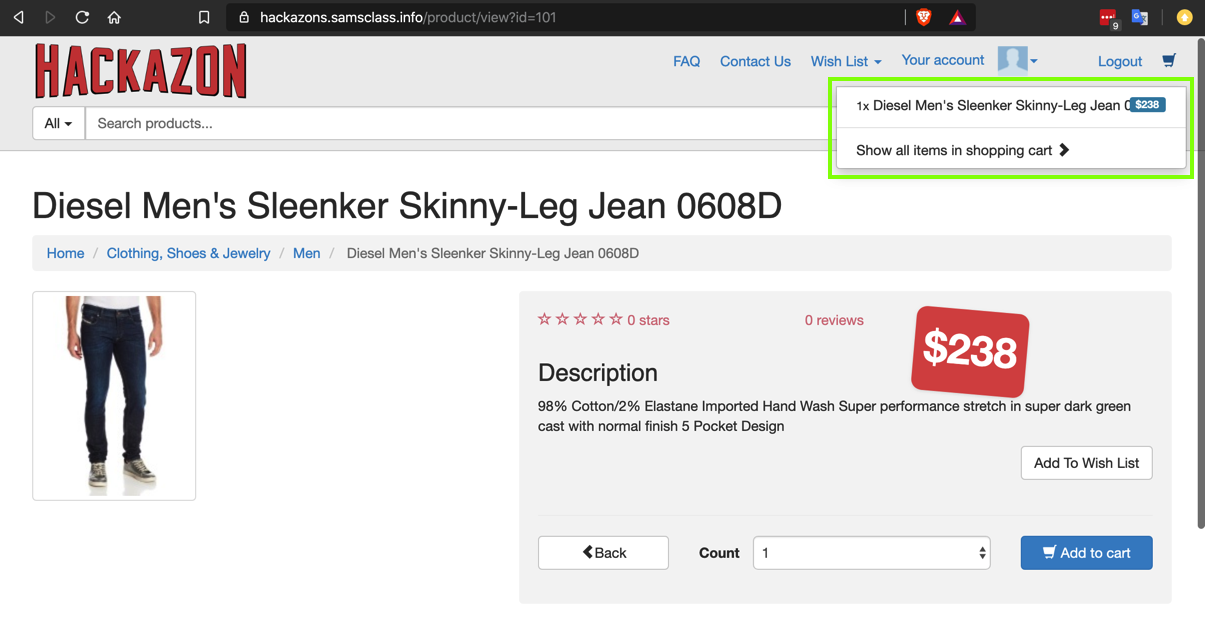Click the first rating star
The image size is (1205, 618).
544,320
